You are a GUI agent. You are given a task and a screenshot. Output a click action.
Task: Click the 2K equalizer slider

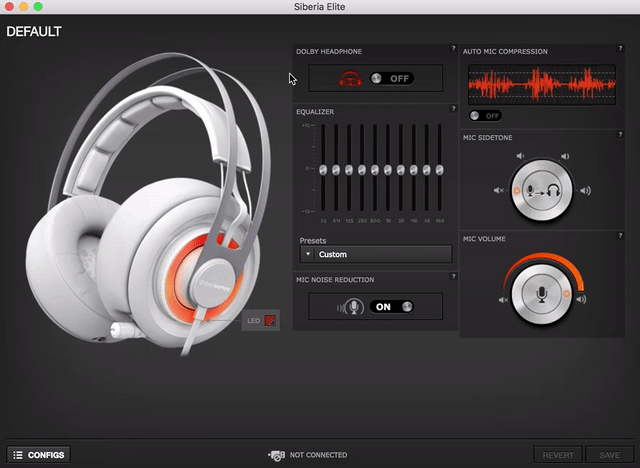point(401,170)
